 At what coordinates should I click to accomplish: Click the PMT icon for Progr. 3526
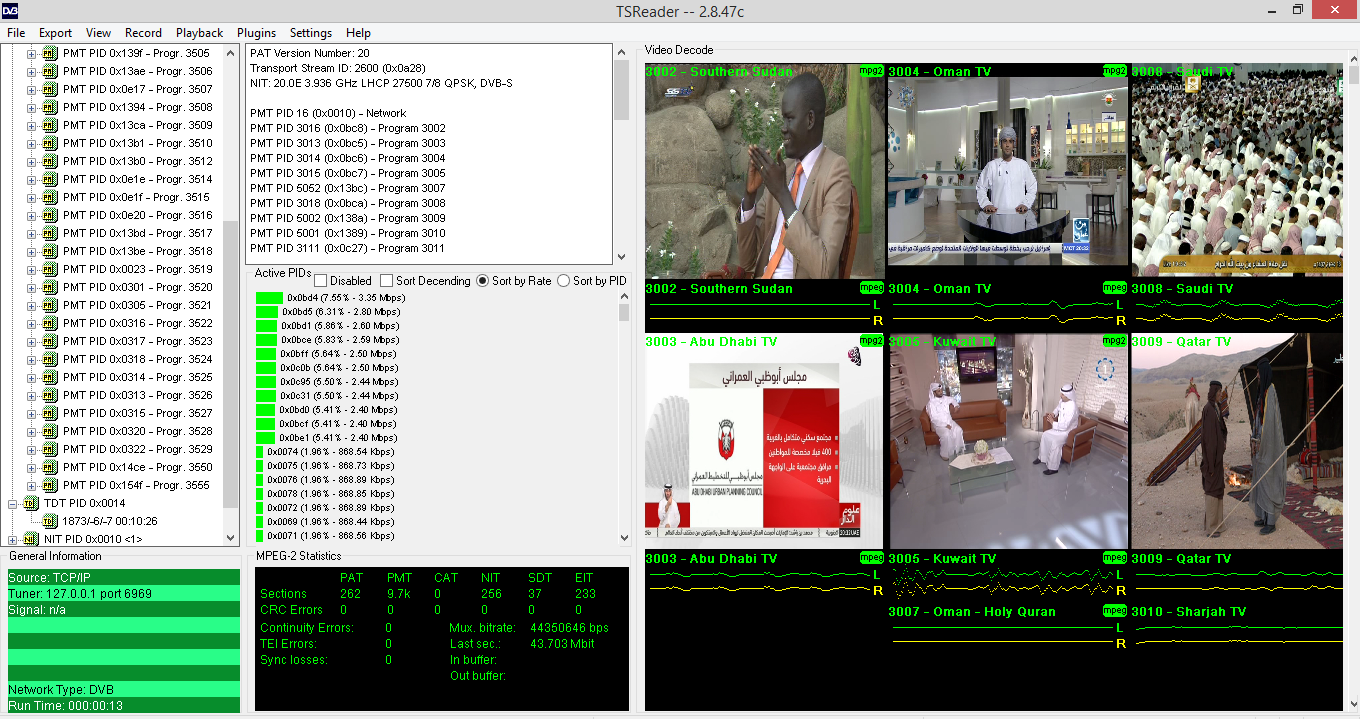50,396
